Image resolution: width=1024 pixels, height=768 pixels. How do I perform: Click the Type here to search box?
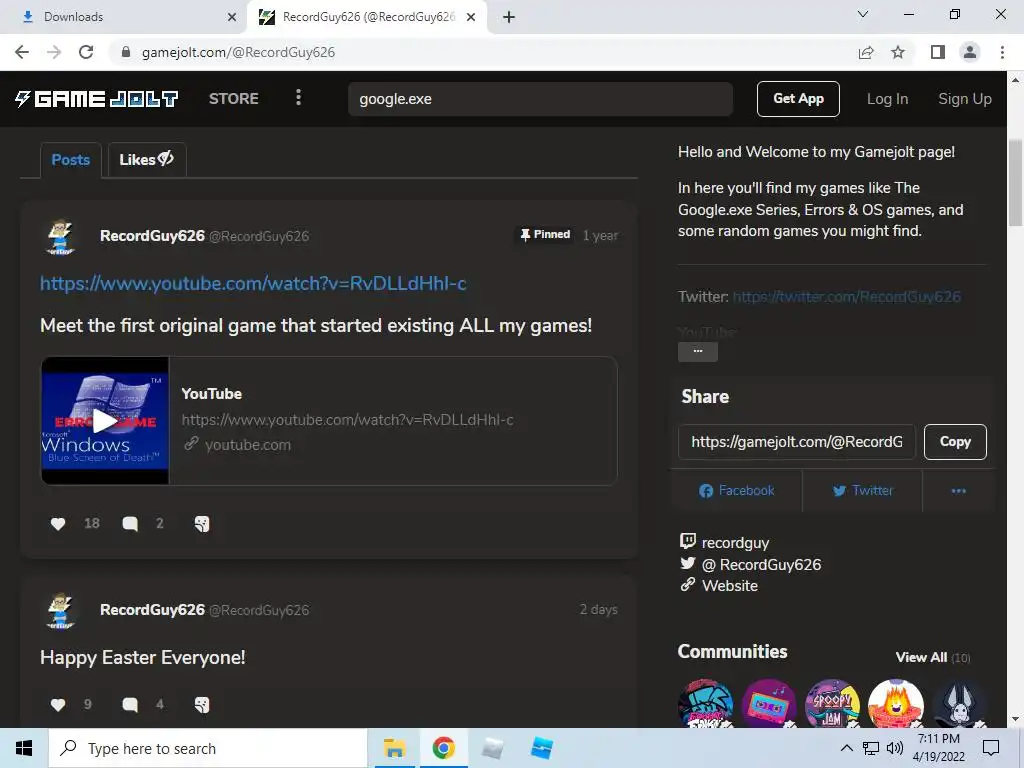pos(208,748)
